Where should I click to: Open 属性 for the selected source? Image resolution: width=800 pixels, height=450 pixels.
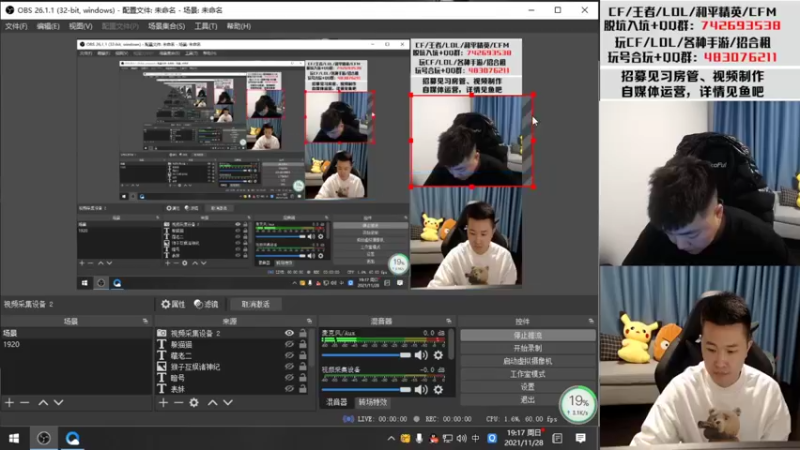(x=173, y=304)
